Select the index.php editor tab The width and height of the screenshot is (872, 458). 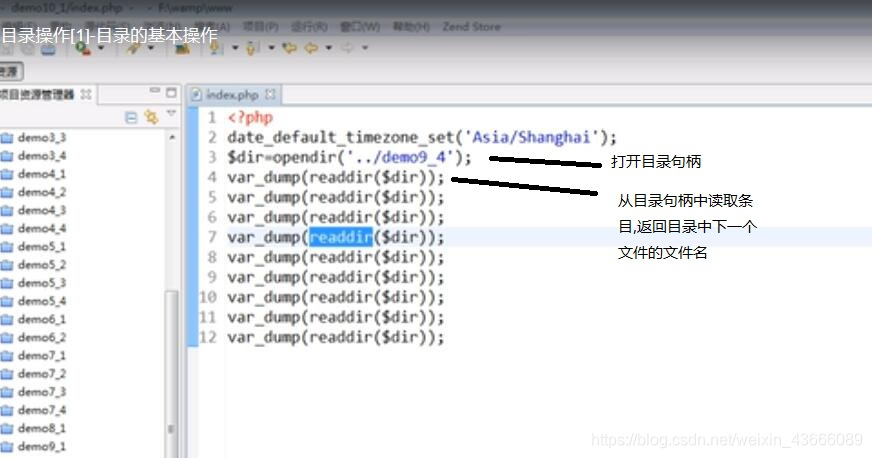234,95
